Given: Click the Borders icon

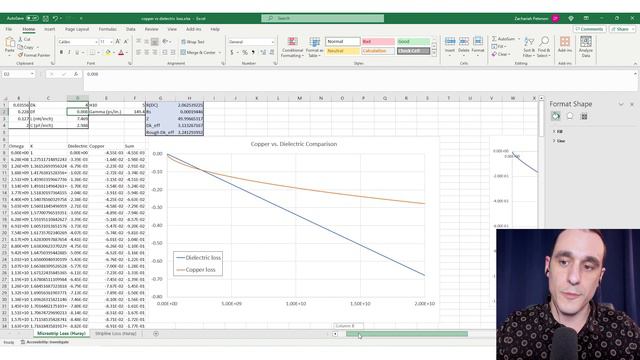Looking at the screenshot, I should coord(93,52).
